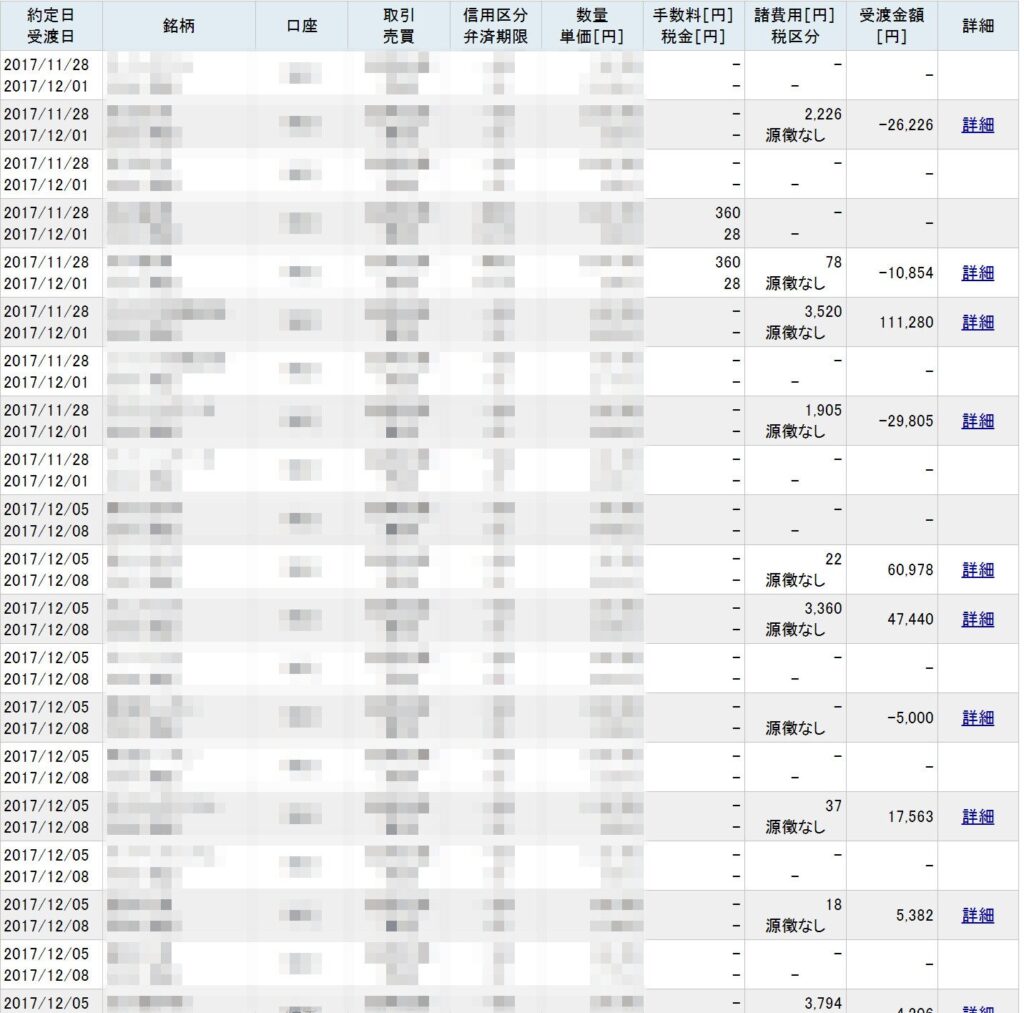This screenshot has width=1024, height=1013.
Task: Select the 手数料[円] 税金[円] column header
Action: (695, 26)
